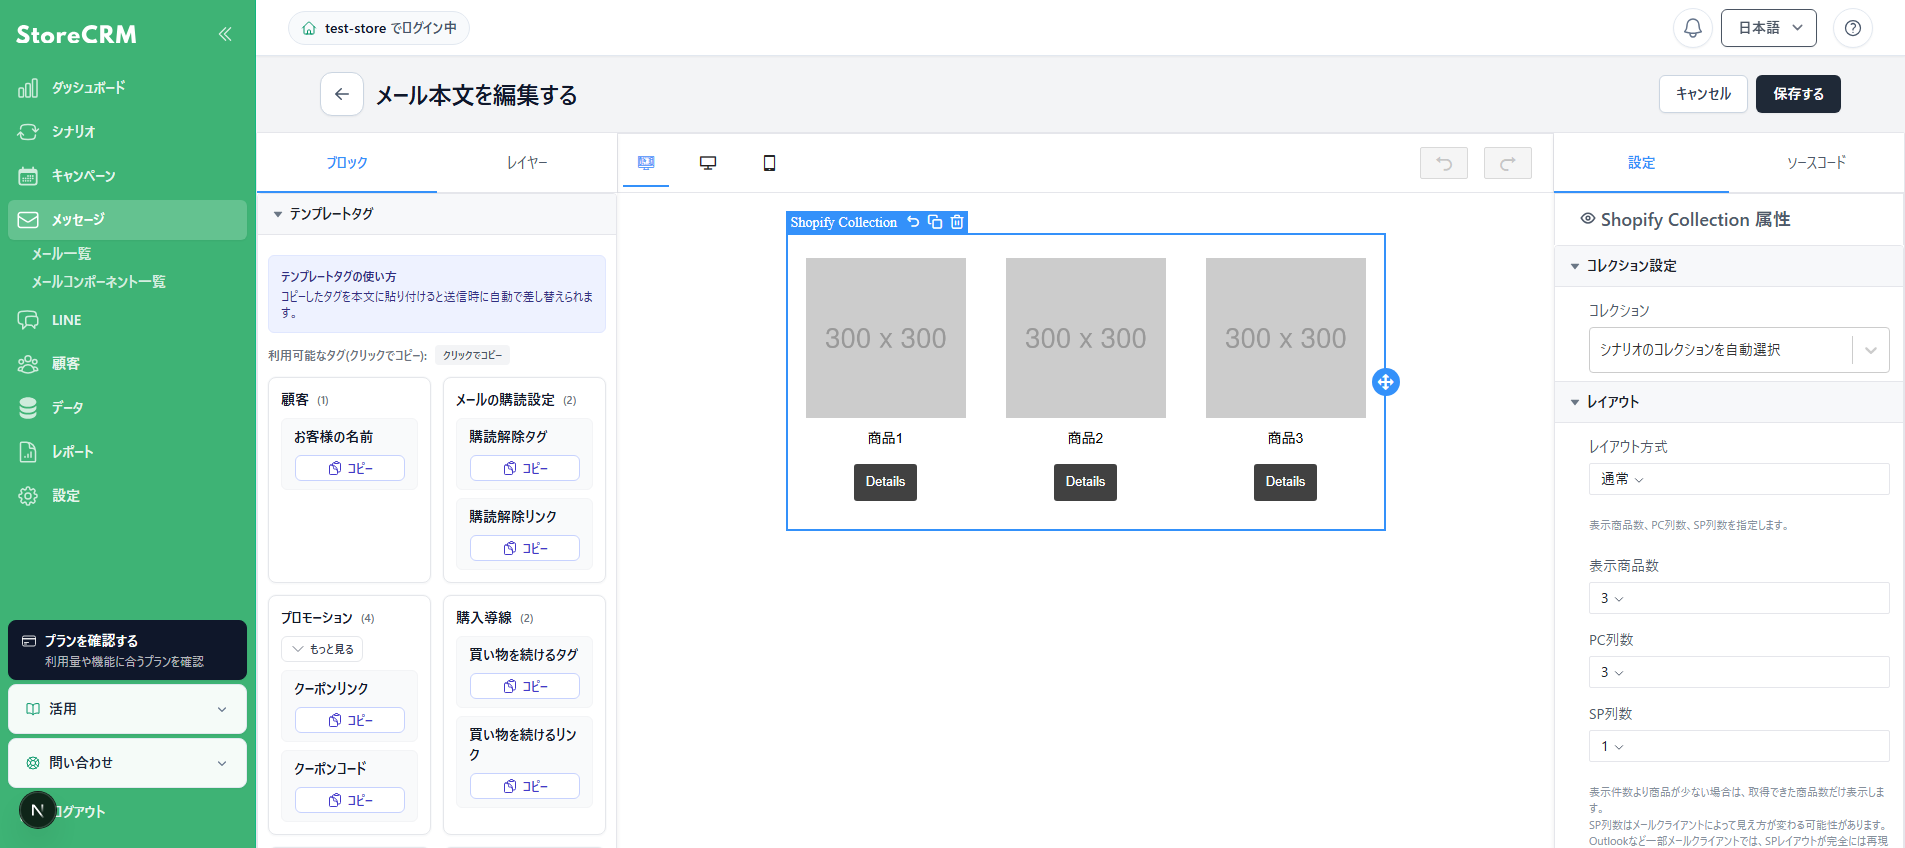Open 顧客 in the sidebar
The width and height of the screenshot is (1905, 848).
pyautogui.click(x=127, y=364)
